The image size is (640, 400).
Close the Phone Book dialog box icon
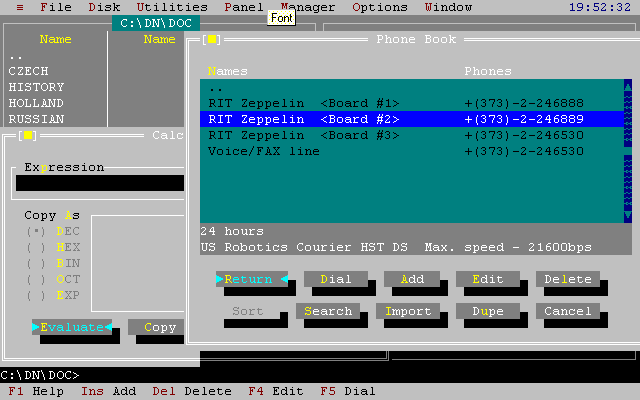click(x=212, y=39)
